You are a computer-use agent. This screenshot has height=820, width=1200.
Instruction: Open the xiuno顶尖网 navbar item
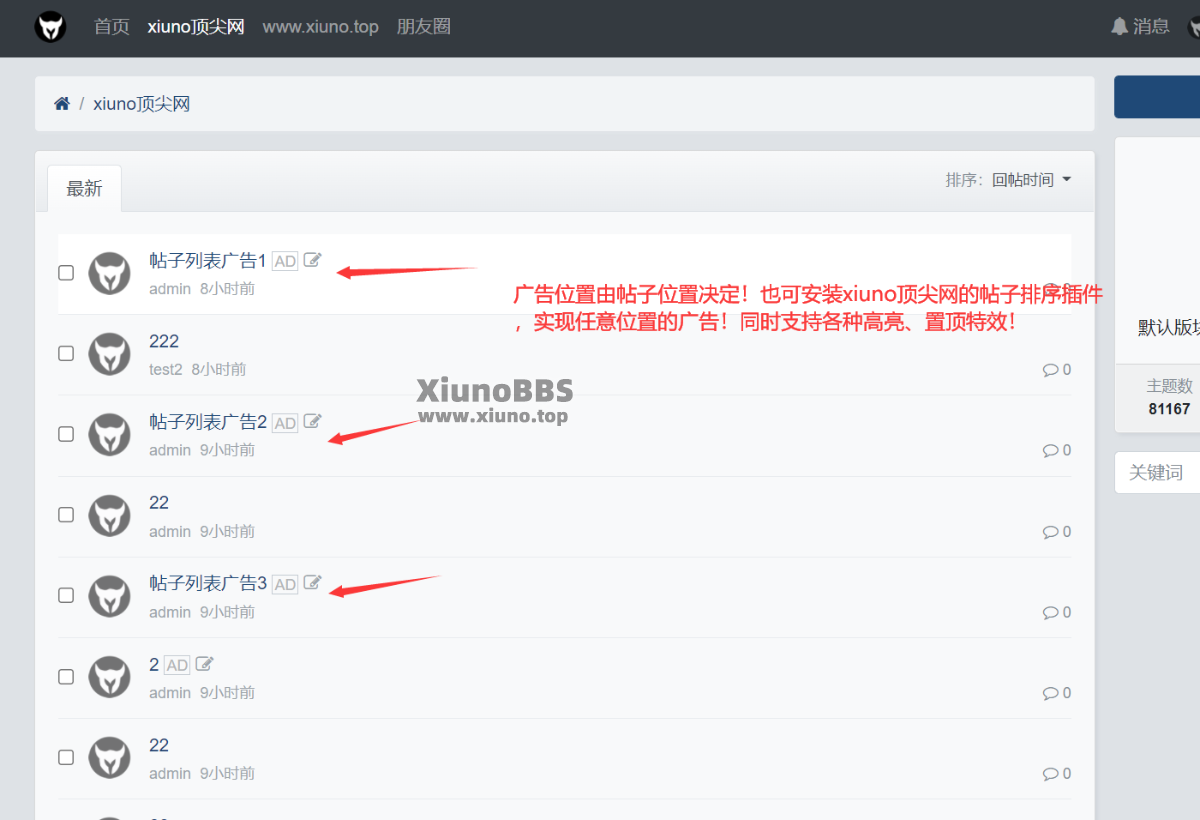196,27
